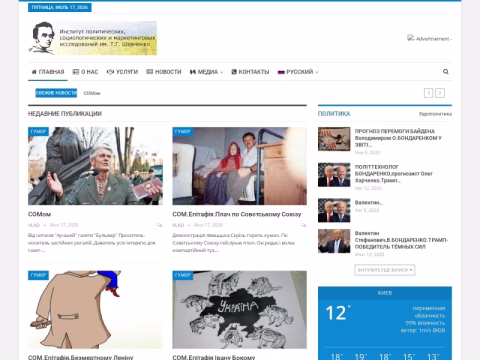Open the ГЛАВНАЯ home menu item
The width and height of the screenshot is (480, 360).
(48, 72)
